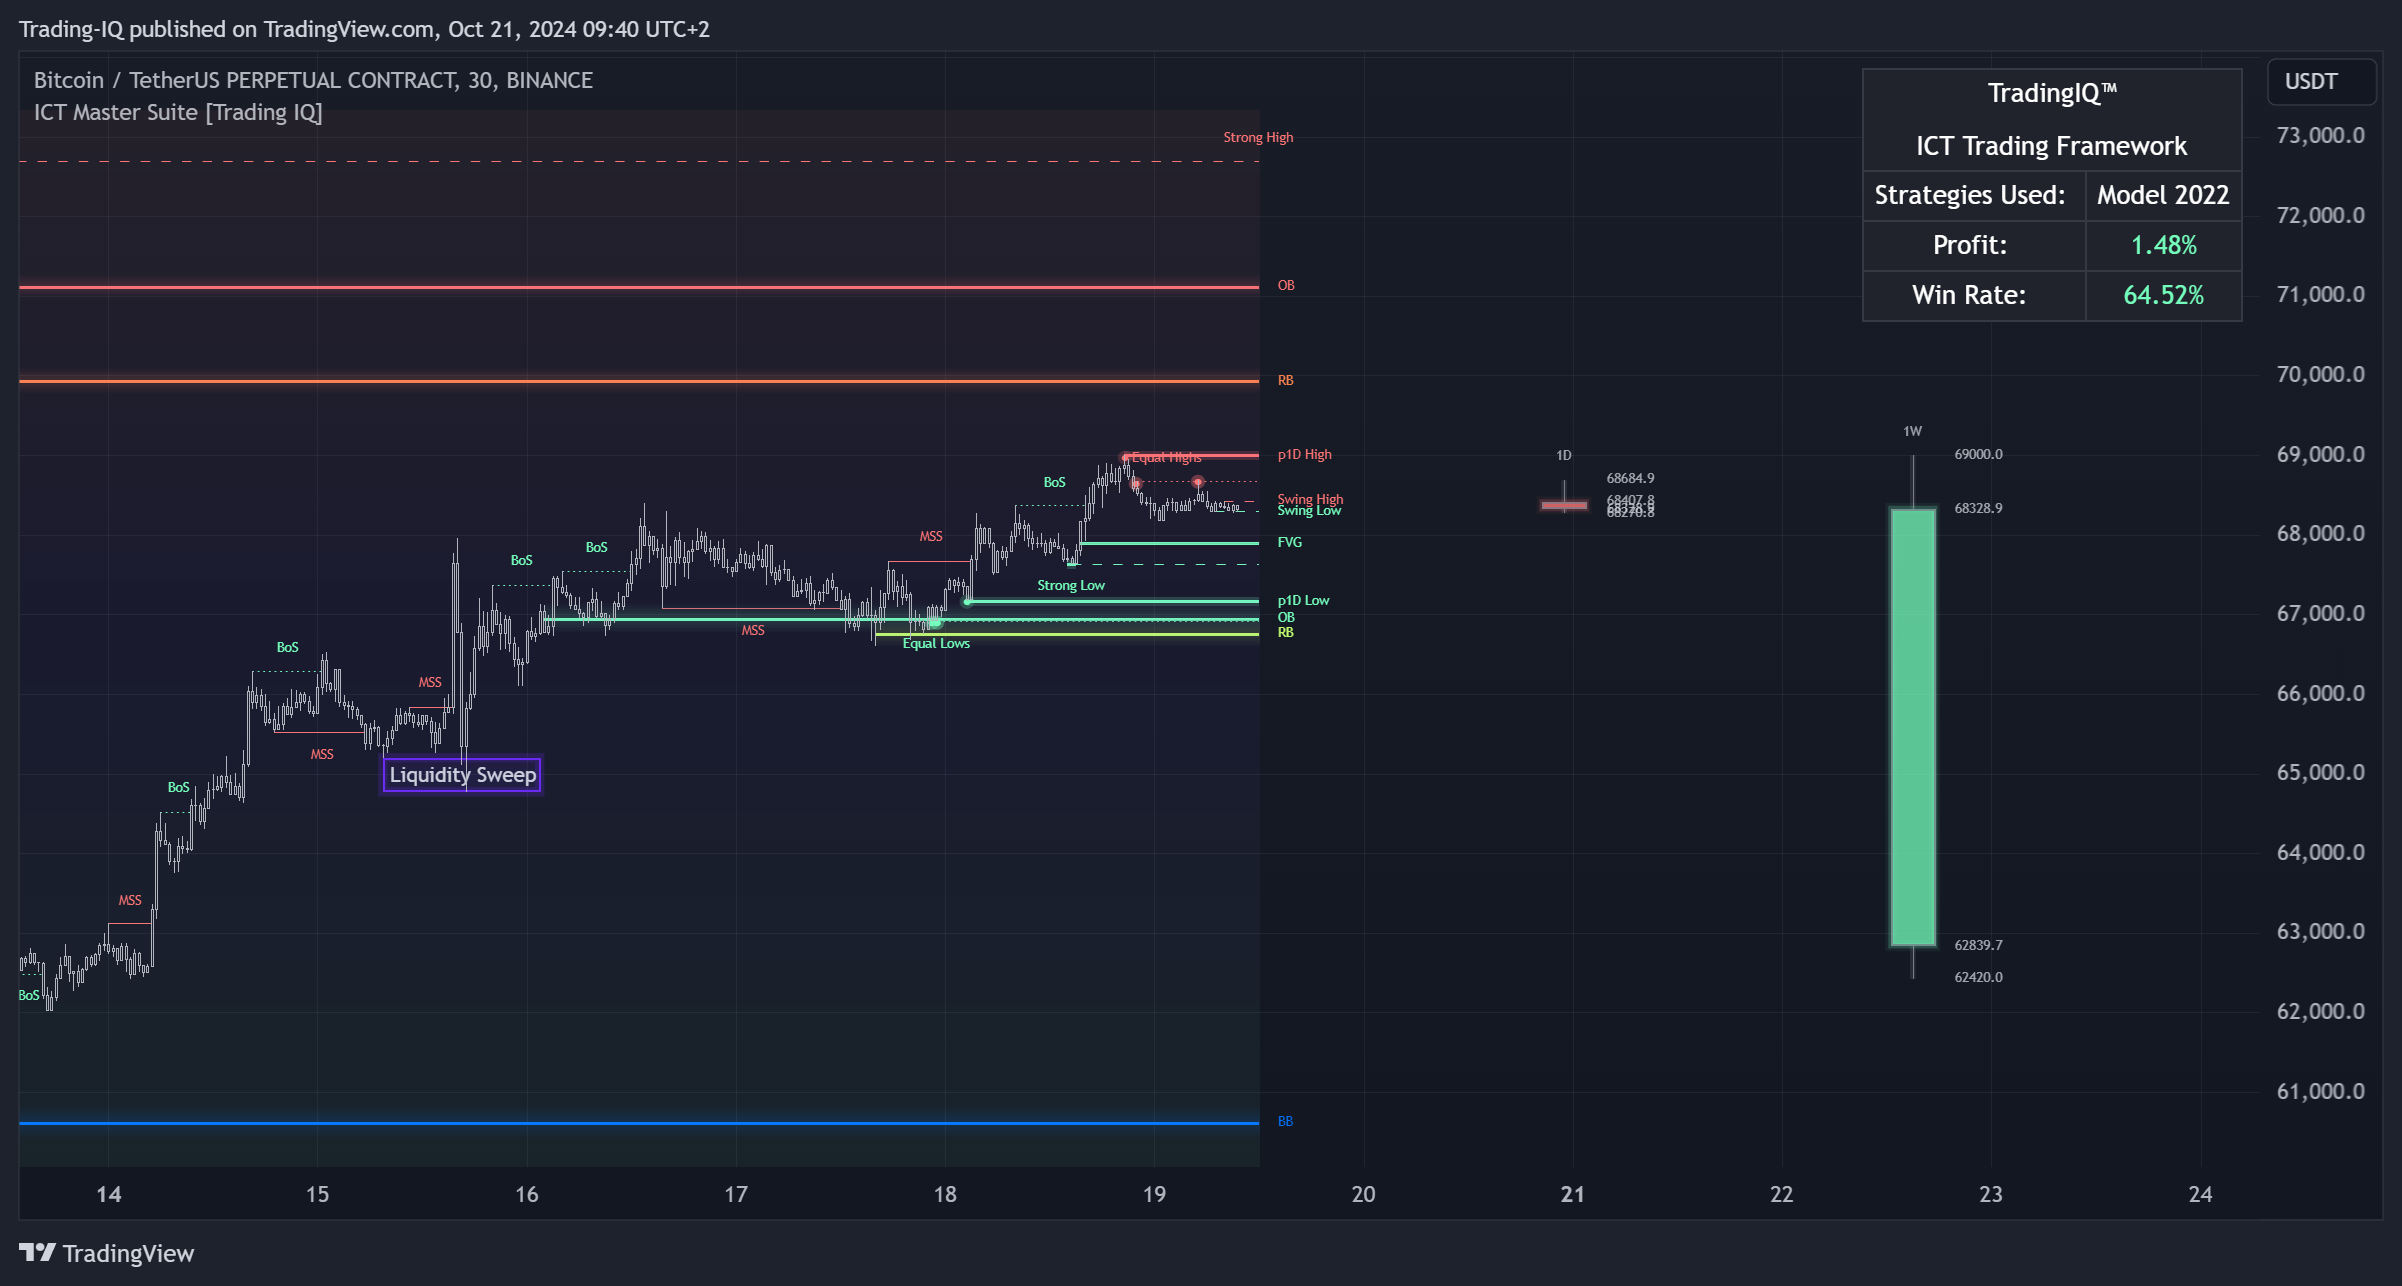The width and height of the screenshot is (2402, 1286).
Task: Click the Model 2022 strategy cell
Action: tap(2163, 195)
